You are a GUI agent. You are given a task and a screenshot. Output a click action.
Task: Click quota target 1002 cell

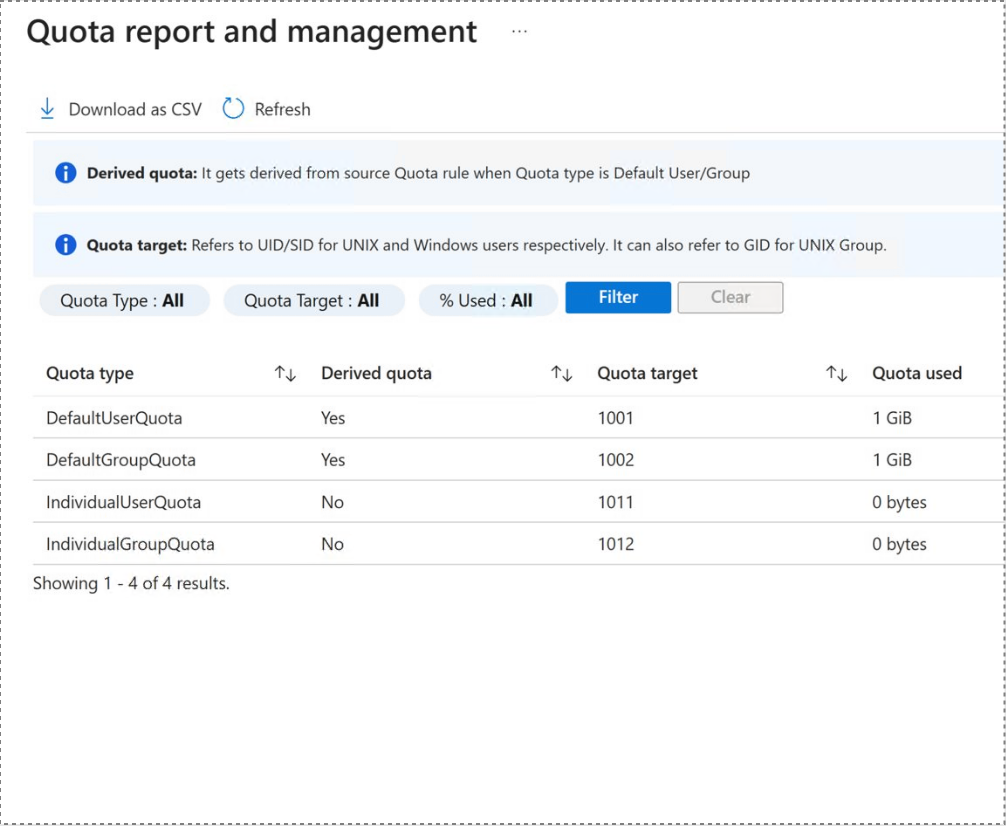pyautogui.click(x=615, y=460)
